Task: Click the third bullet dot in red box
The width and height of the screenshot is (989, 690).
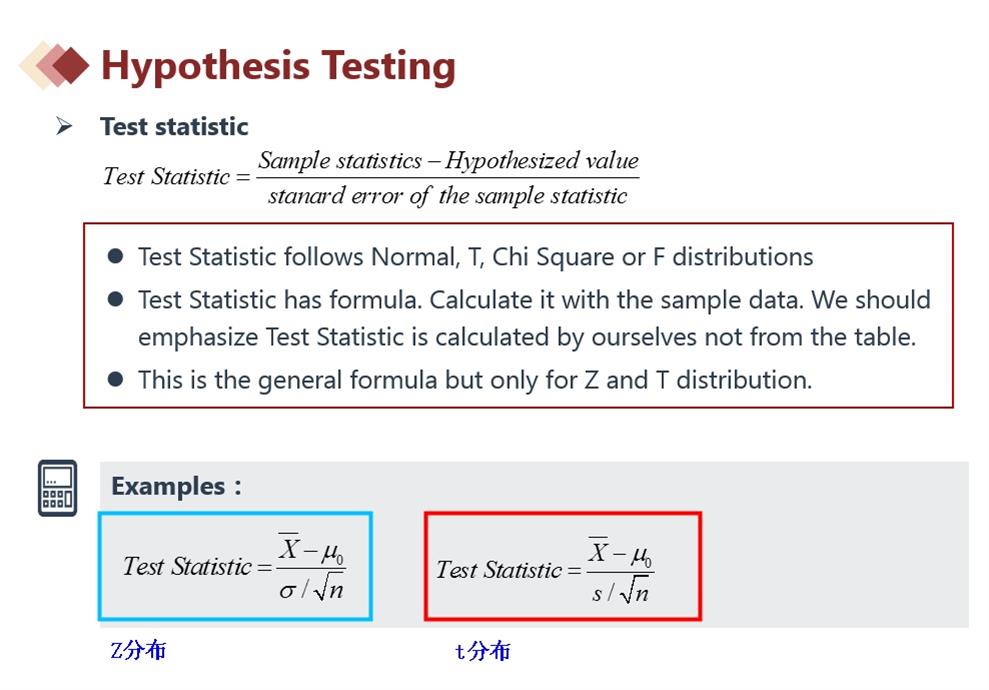Action: click(x=115, y=378)
